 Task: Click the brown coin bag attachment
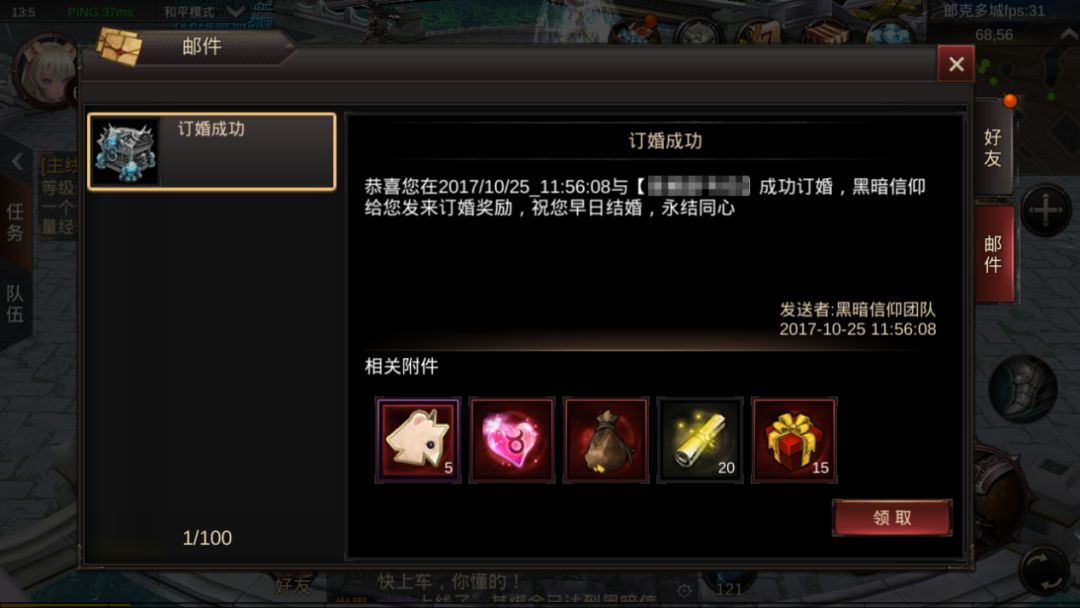(606, 440)
